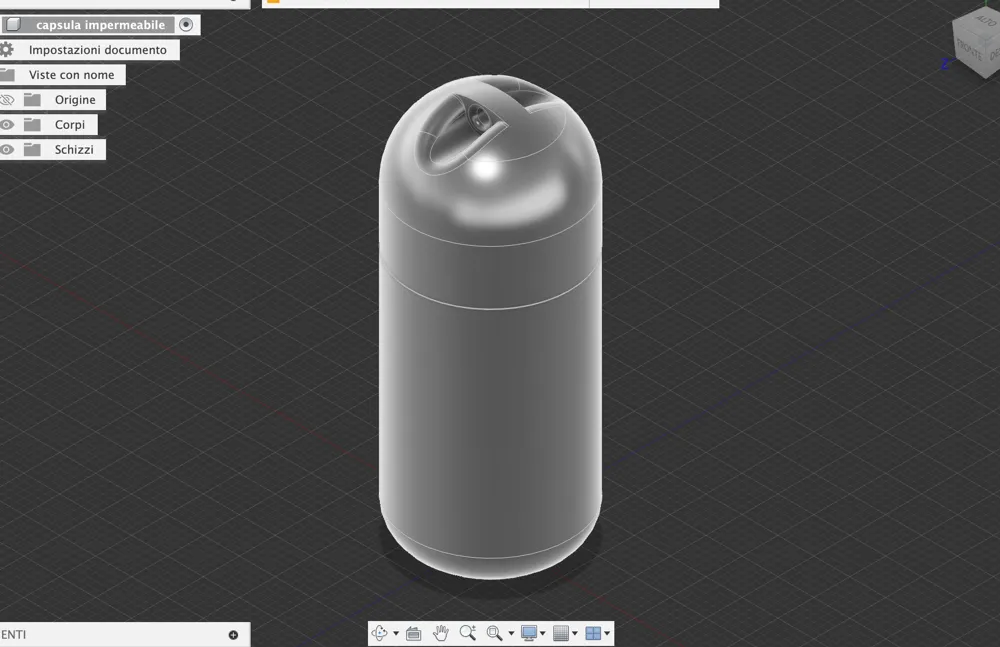The height and width of the screenshot is (647, 1000).
Task: Open Impostazioni documento
Action: (98, 50)
